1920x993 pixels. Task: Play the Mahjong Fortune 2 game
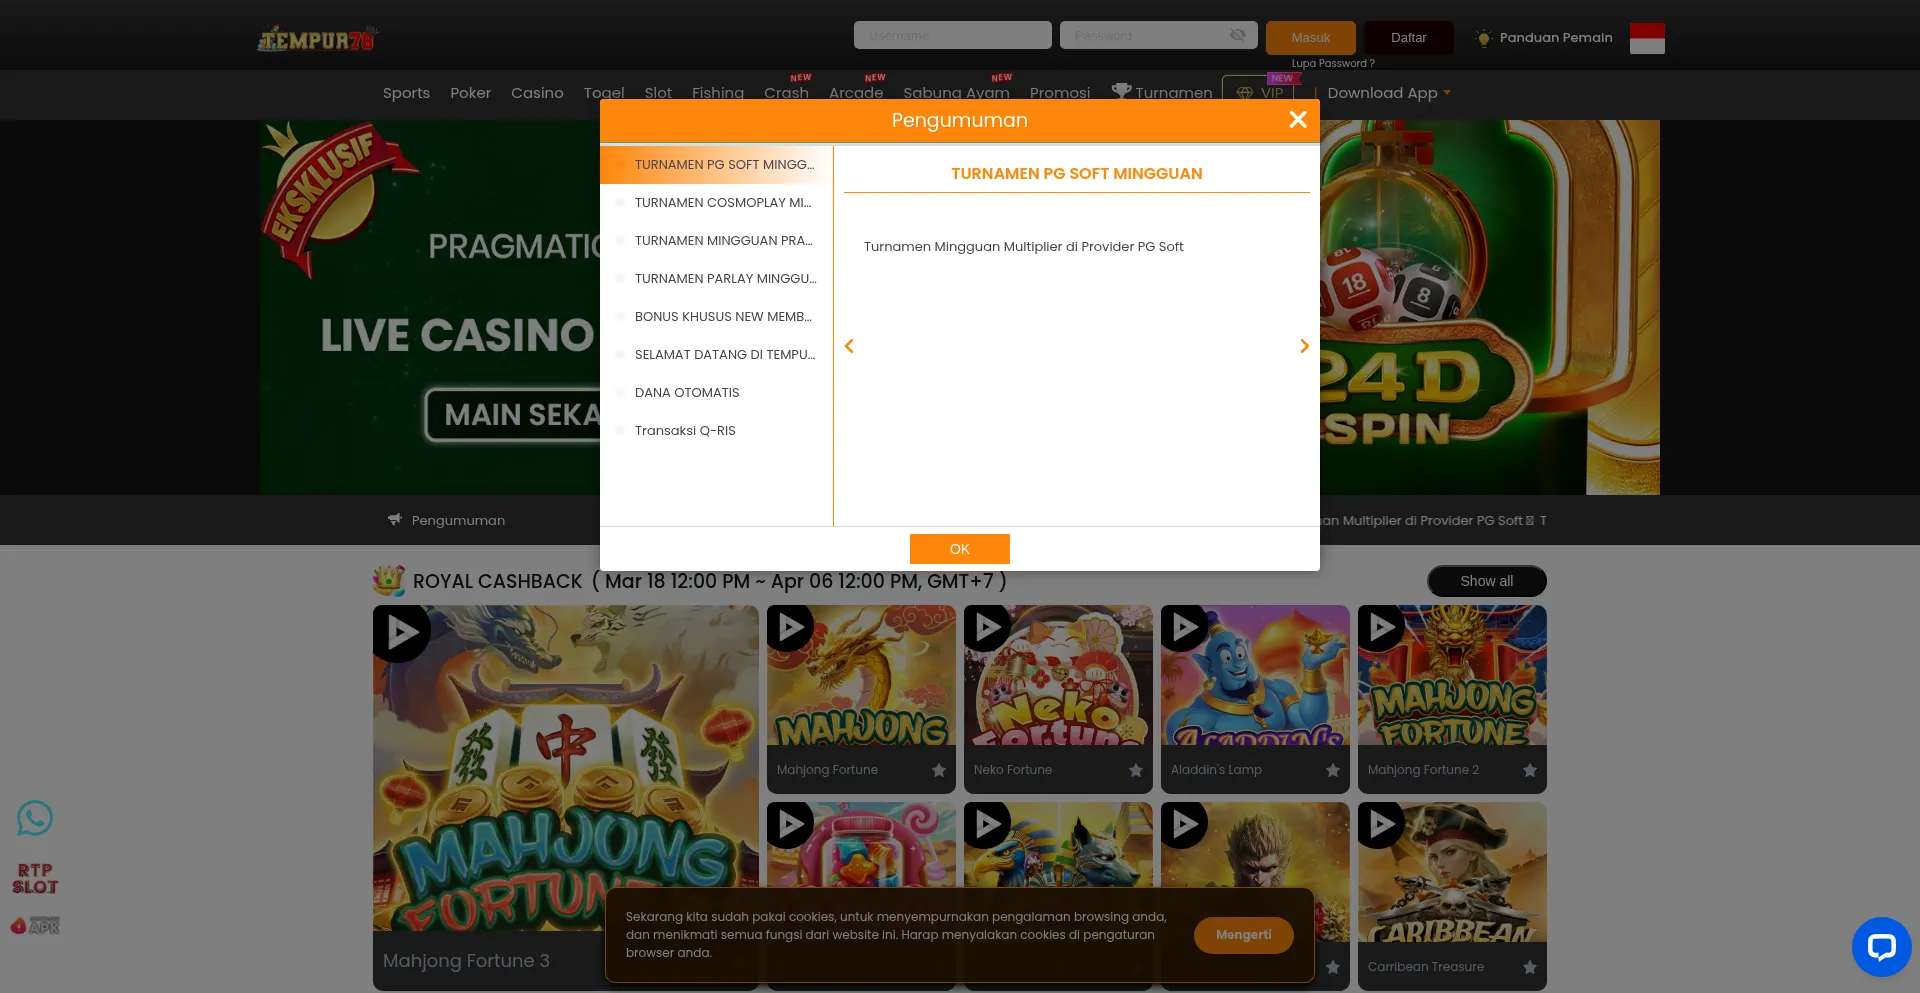coord(1382,628)
